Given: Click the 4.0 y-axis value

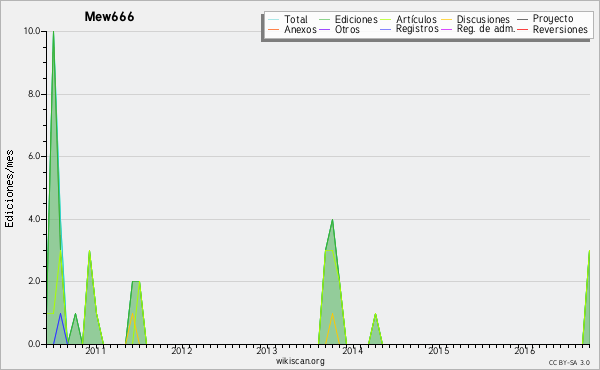Looking at the screenshot, I should 34,219.
